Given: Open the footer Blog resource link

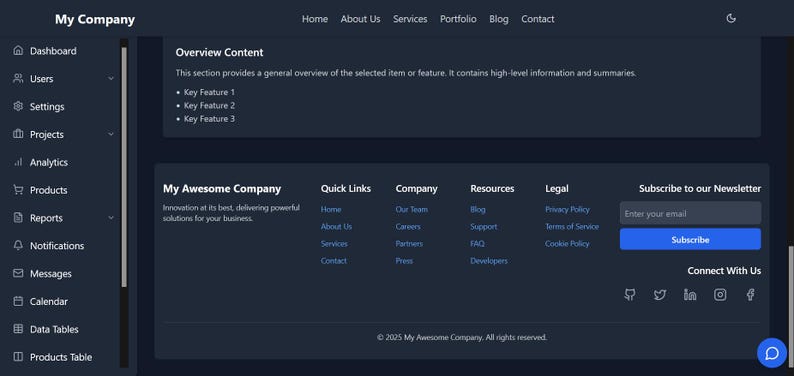Looking at the screenshot, I should 478,210.
